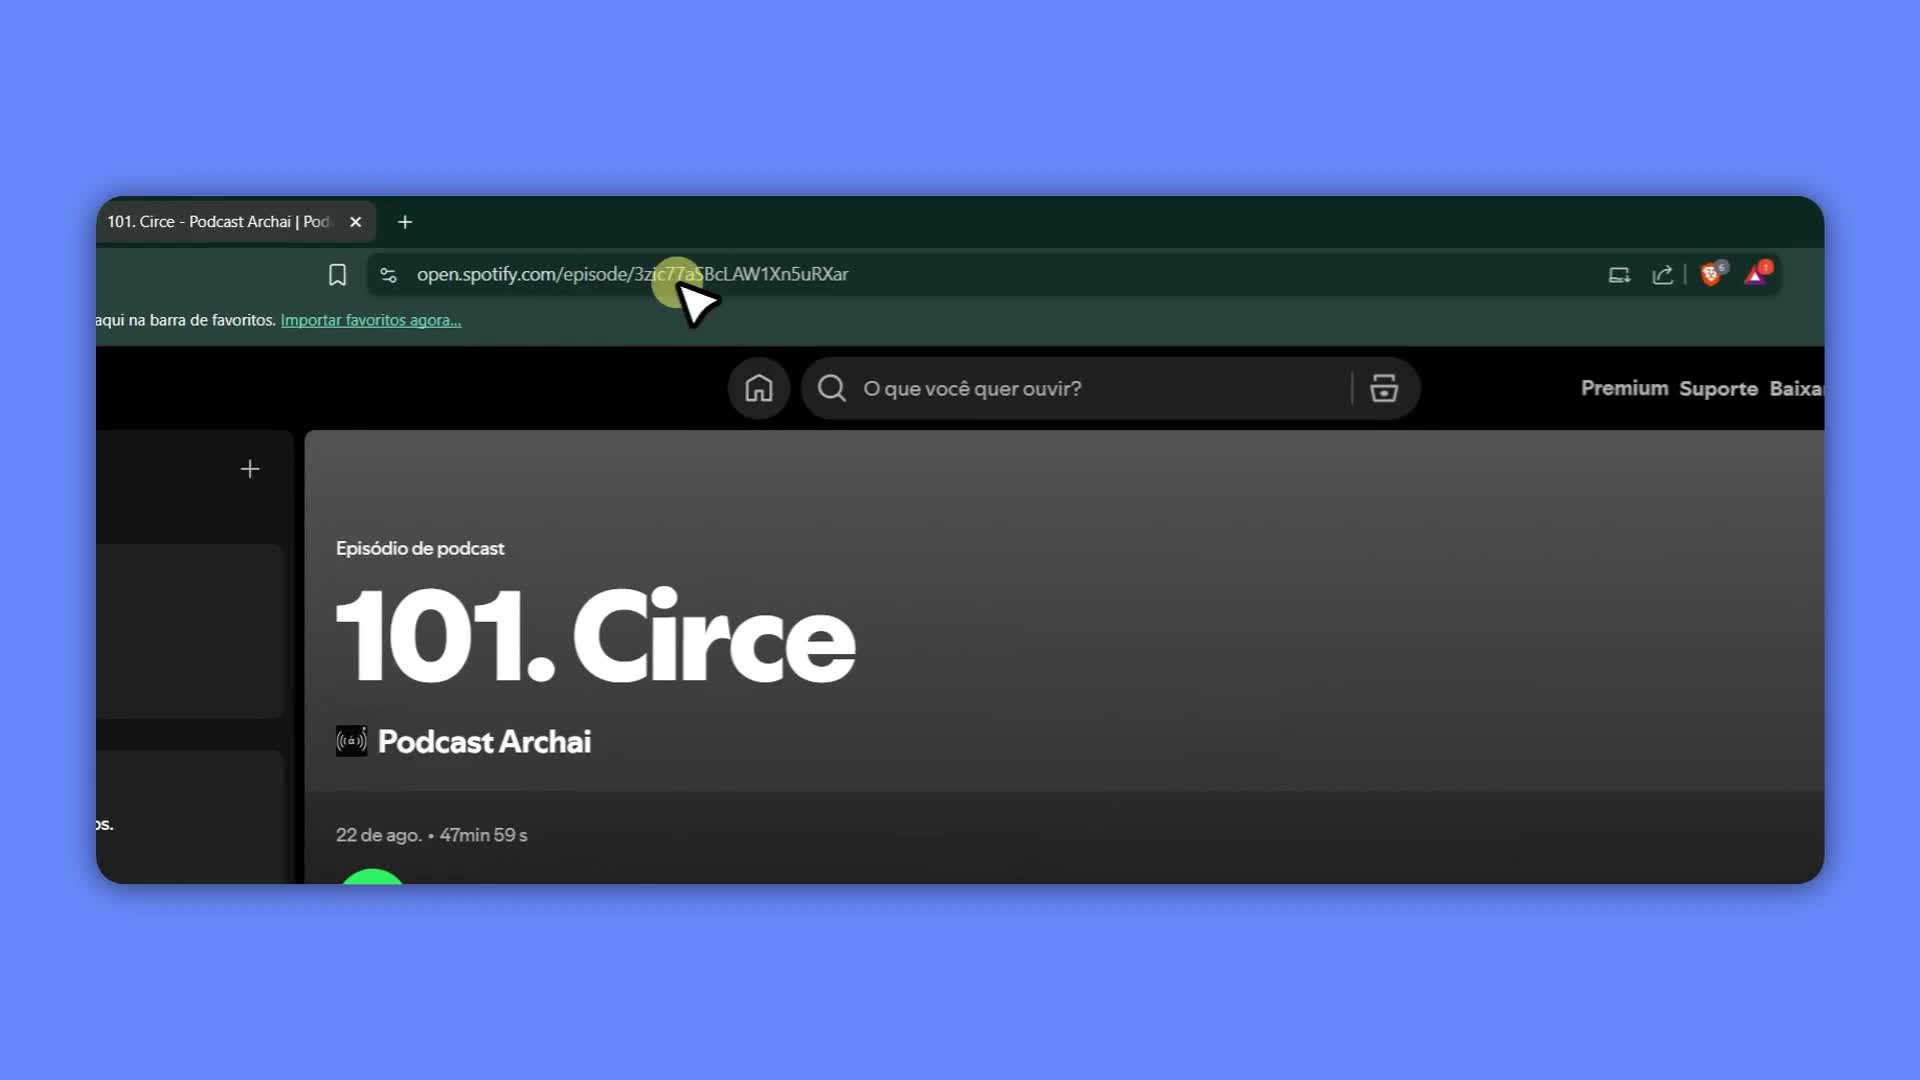Viewport: 1920px width, 1080px height.
Task: Click the install app icon
Action: pyautogui.click(x=1619, y=275)
